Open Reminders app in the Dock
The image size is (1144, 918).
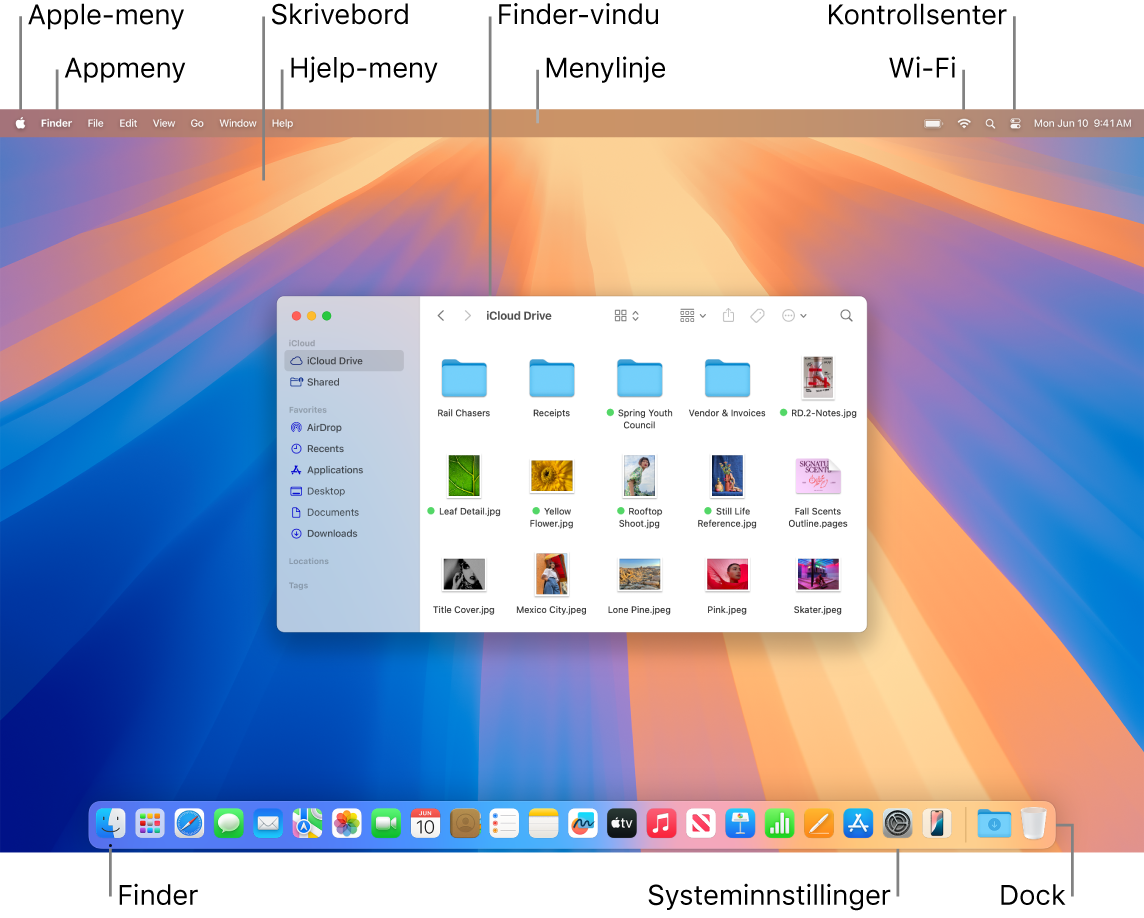point(504,824)
